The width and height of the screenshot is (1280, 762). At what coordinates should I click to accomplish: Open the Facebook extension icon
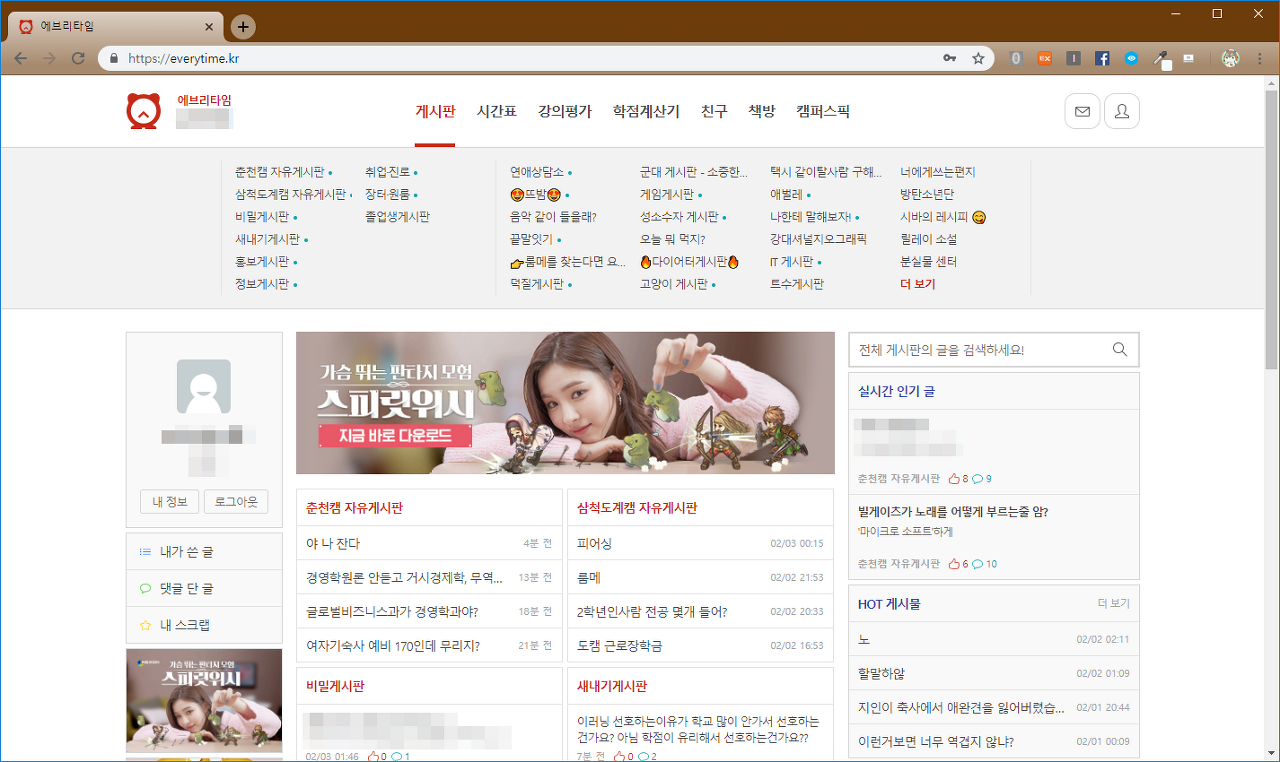coord(1102,58)
